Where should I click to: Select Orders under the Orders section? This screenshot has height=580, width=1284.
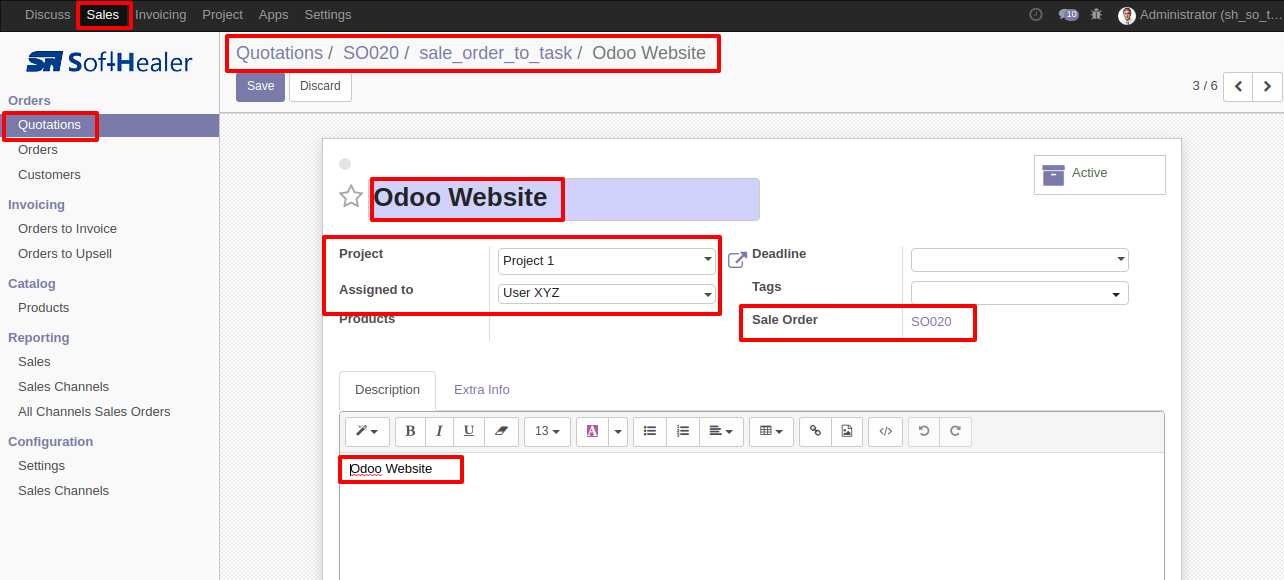click(x=38, y=150)
